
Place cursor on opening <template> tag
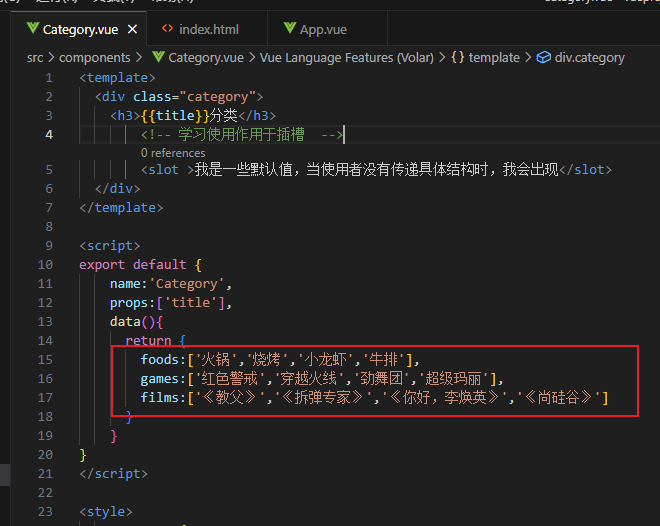click(117, 78)
